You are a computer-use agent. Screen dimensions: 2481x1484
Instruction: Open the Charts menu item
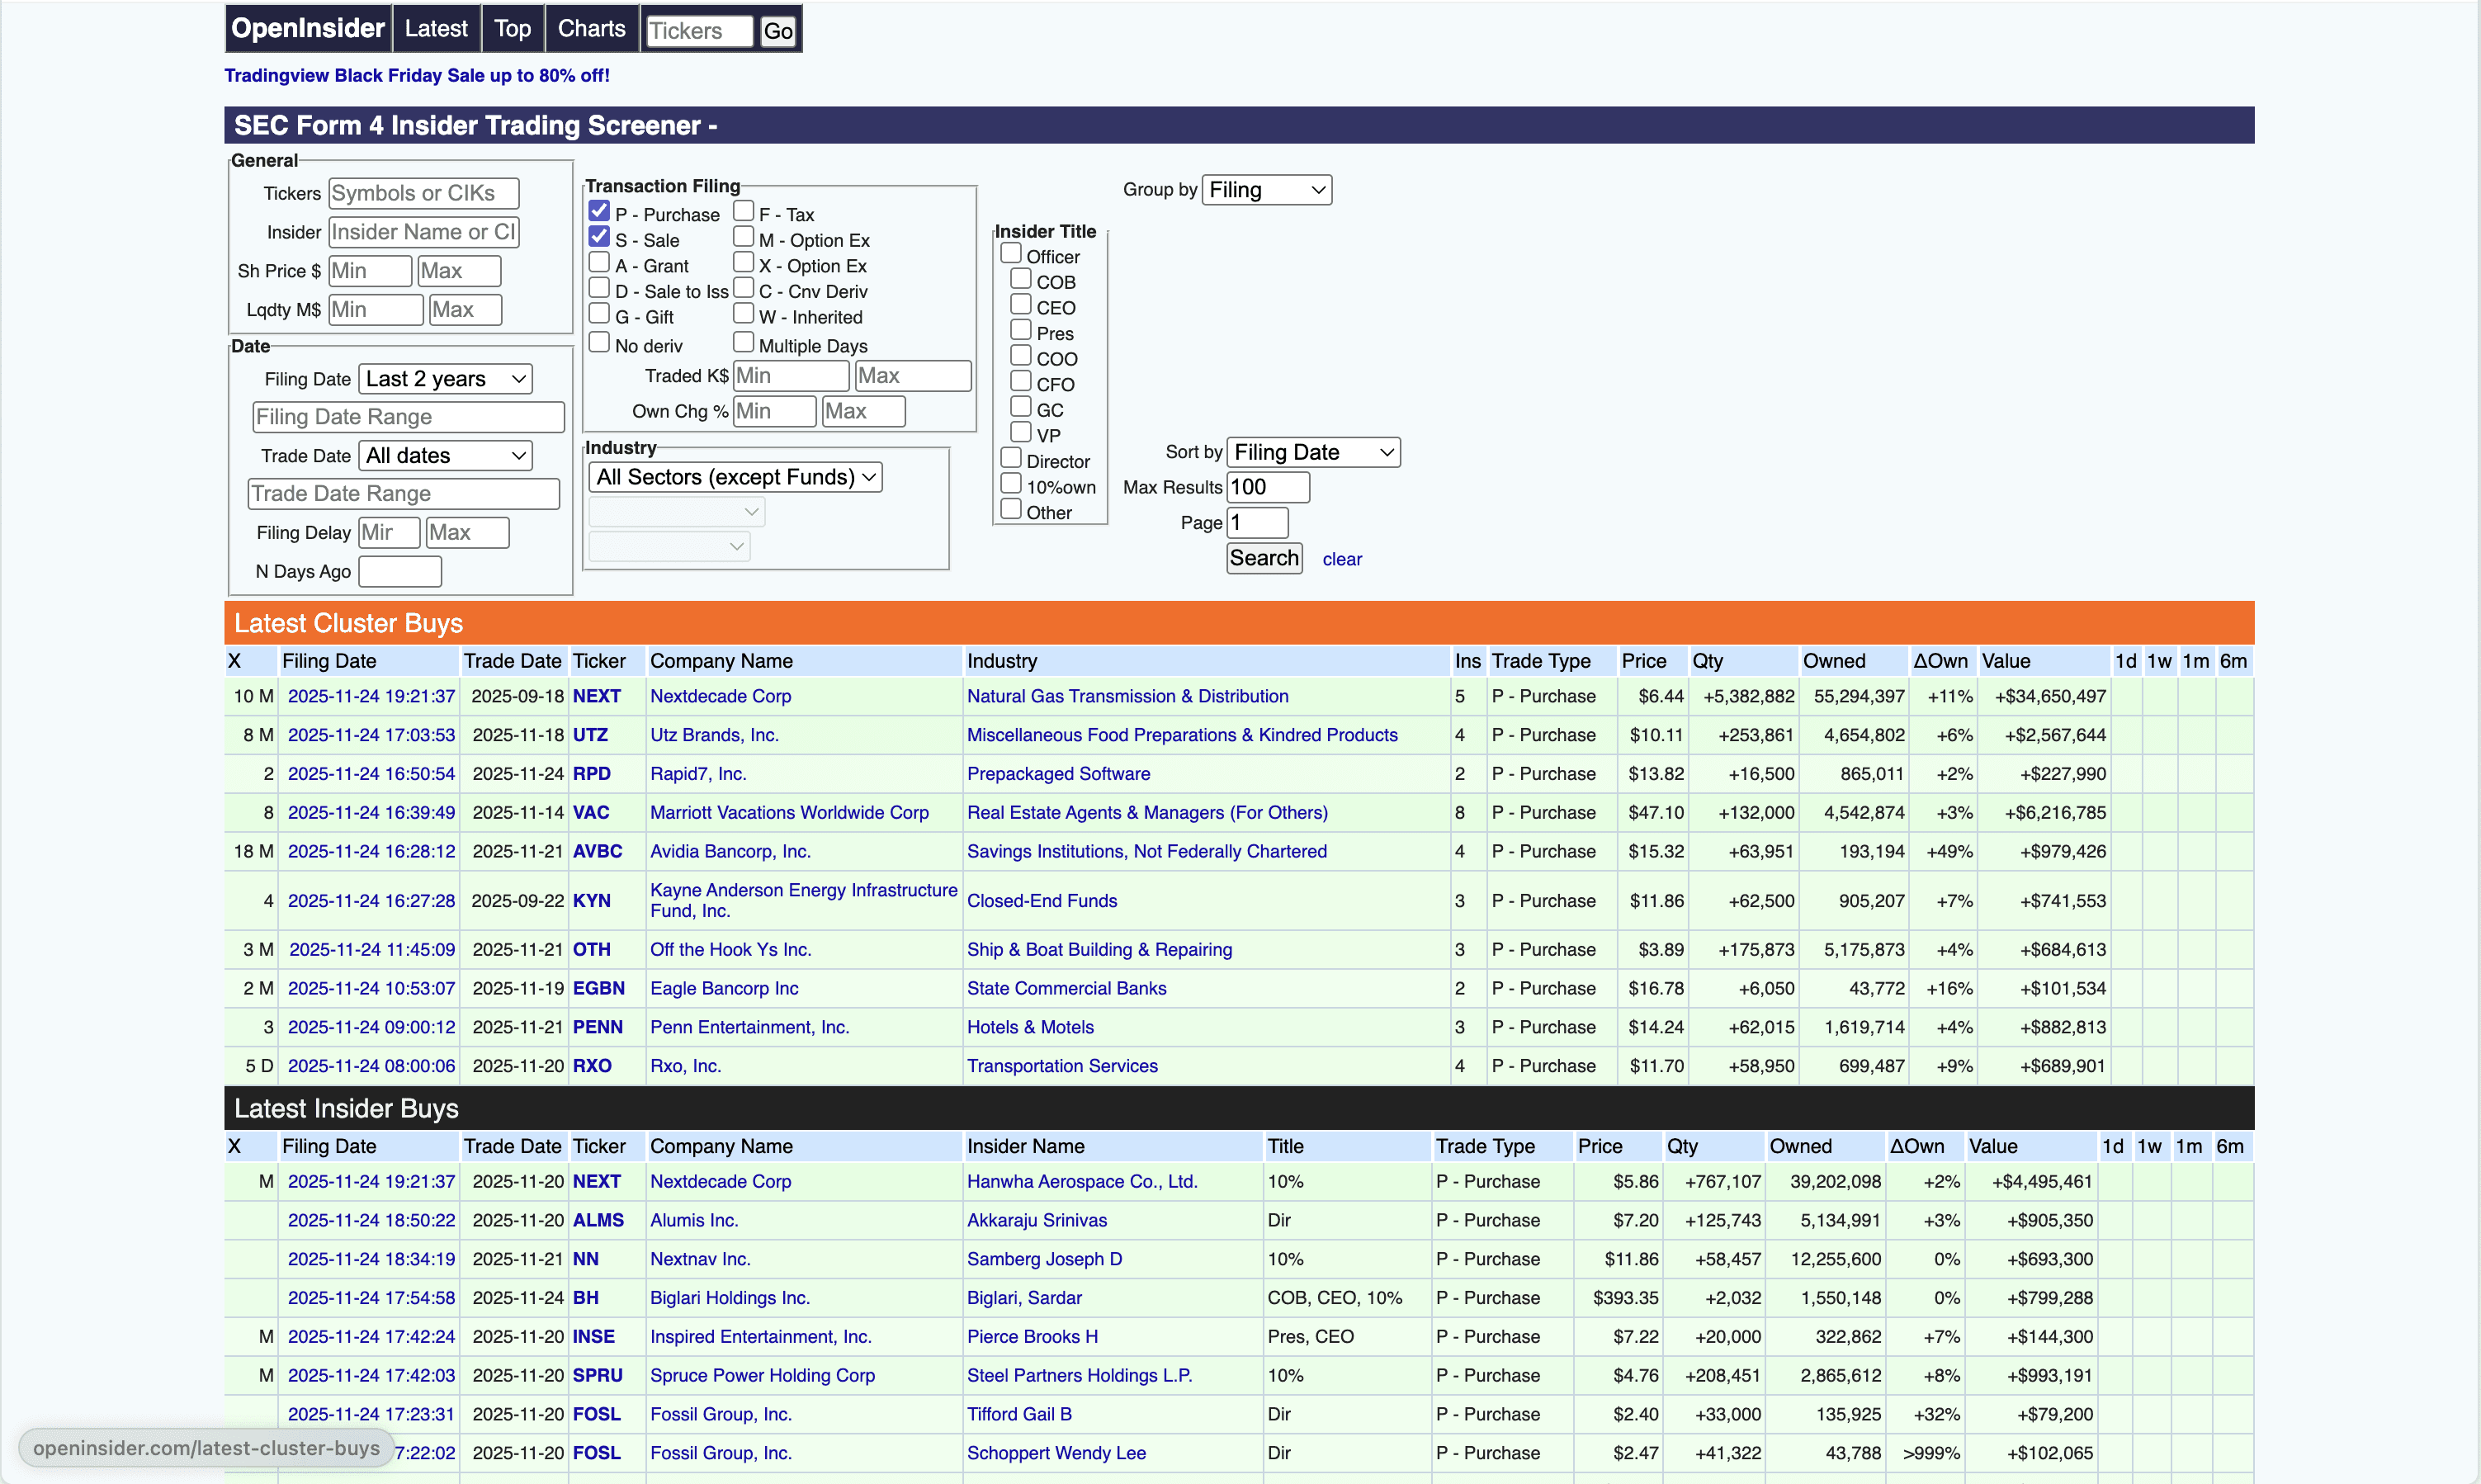point(591,29)
